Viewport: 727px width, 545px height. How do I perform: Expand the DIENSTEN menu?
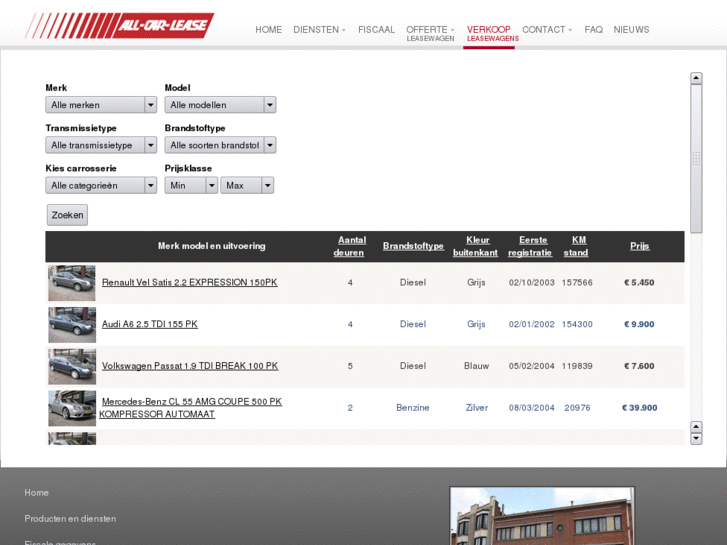tap(319, 30)
